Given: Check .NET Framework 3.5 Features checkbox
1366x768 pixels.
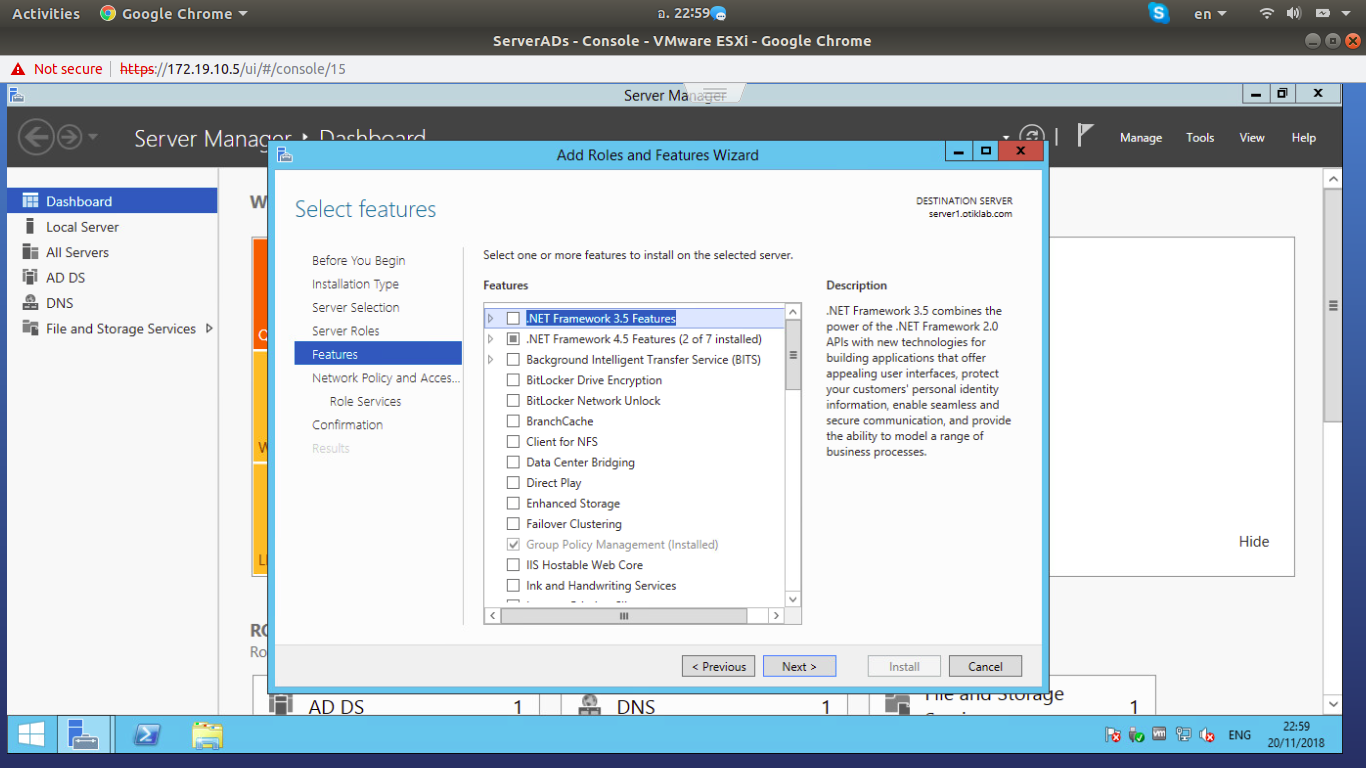Looking at the screenshot, I should 513,318.
